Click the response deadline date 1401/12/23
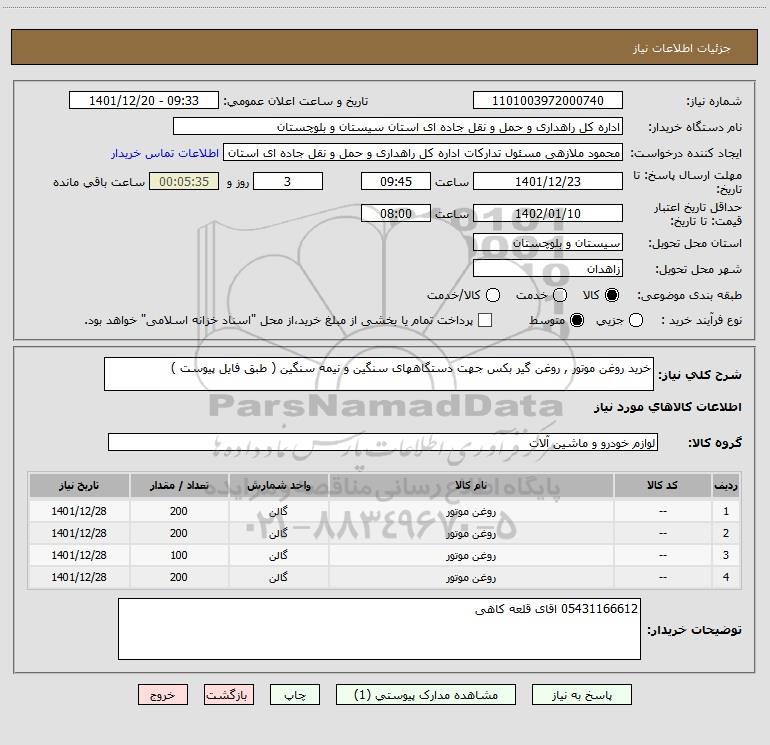 pyautogui.click(x=548, y=181)
